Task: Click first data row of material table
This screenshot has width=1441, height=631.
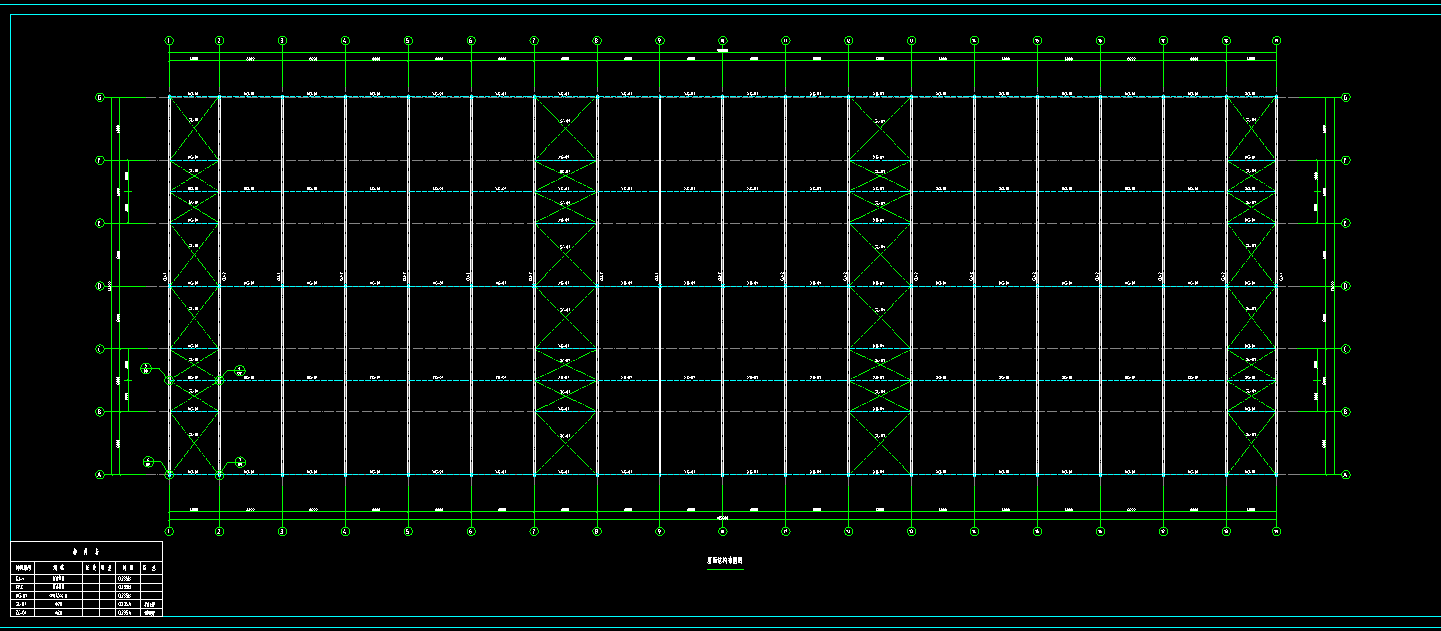Action: click(x=86, y=577)
